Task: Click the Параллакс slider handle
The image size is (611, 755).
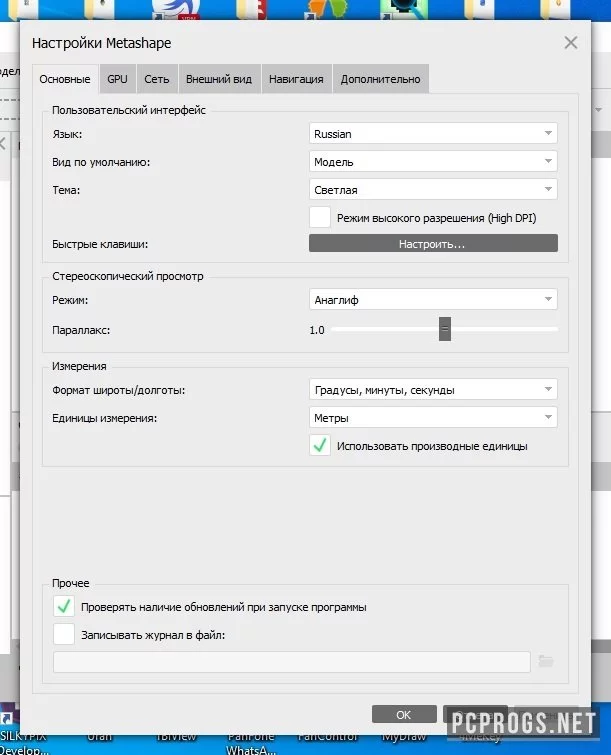Action: [445, 329]
